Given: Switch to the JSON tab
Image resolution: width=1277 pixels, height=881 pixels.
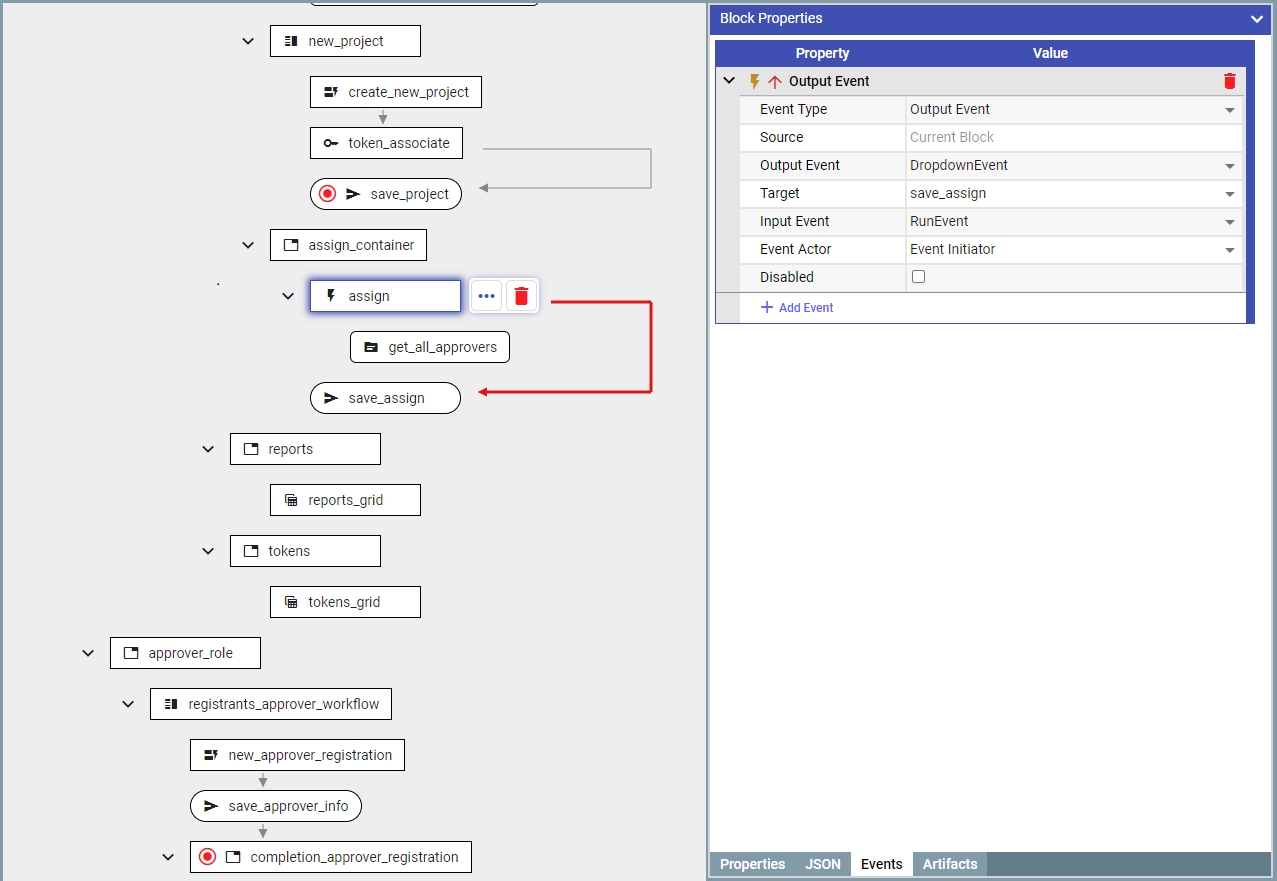Looking at the screenshot, I should (x=823, y=864).
